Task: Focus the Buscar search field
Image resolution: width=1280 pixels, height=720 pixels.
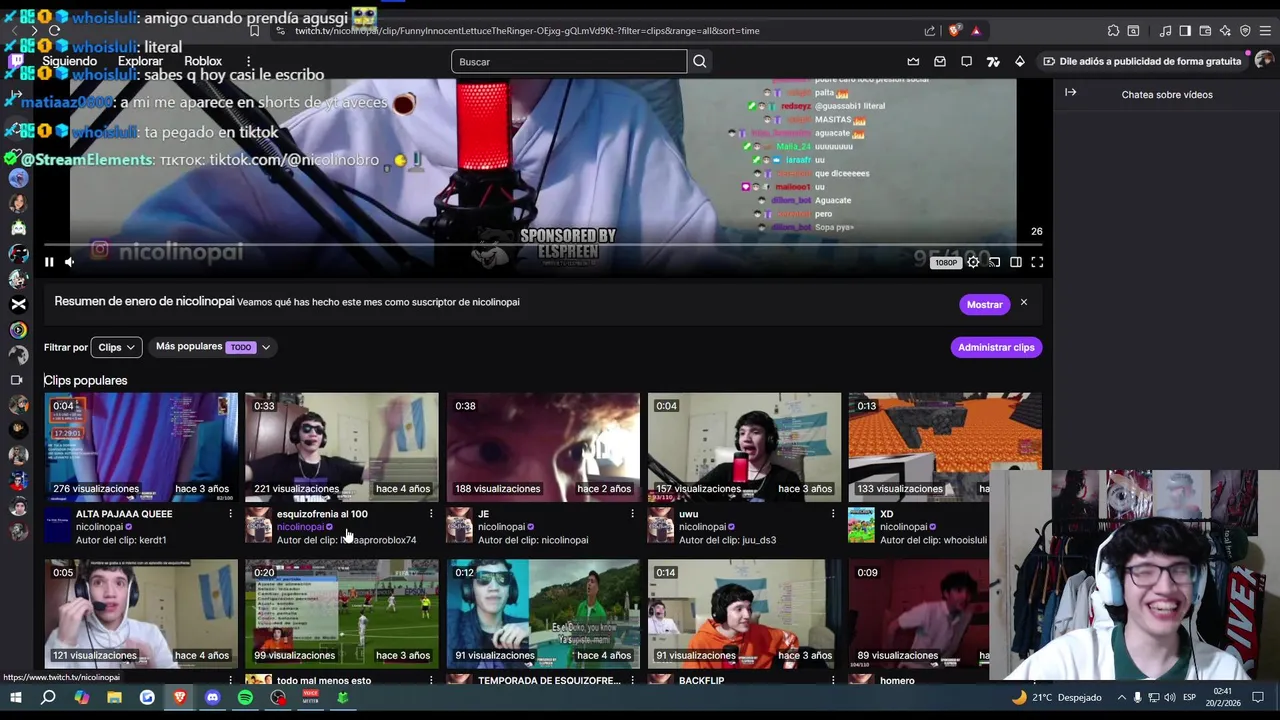Action: [x=569, y=61]
